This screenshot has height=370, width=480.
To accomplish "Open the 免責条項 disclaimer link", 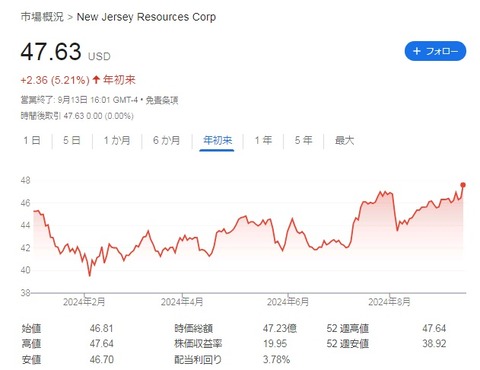I will click(x=162, y=100).
